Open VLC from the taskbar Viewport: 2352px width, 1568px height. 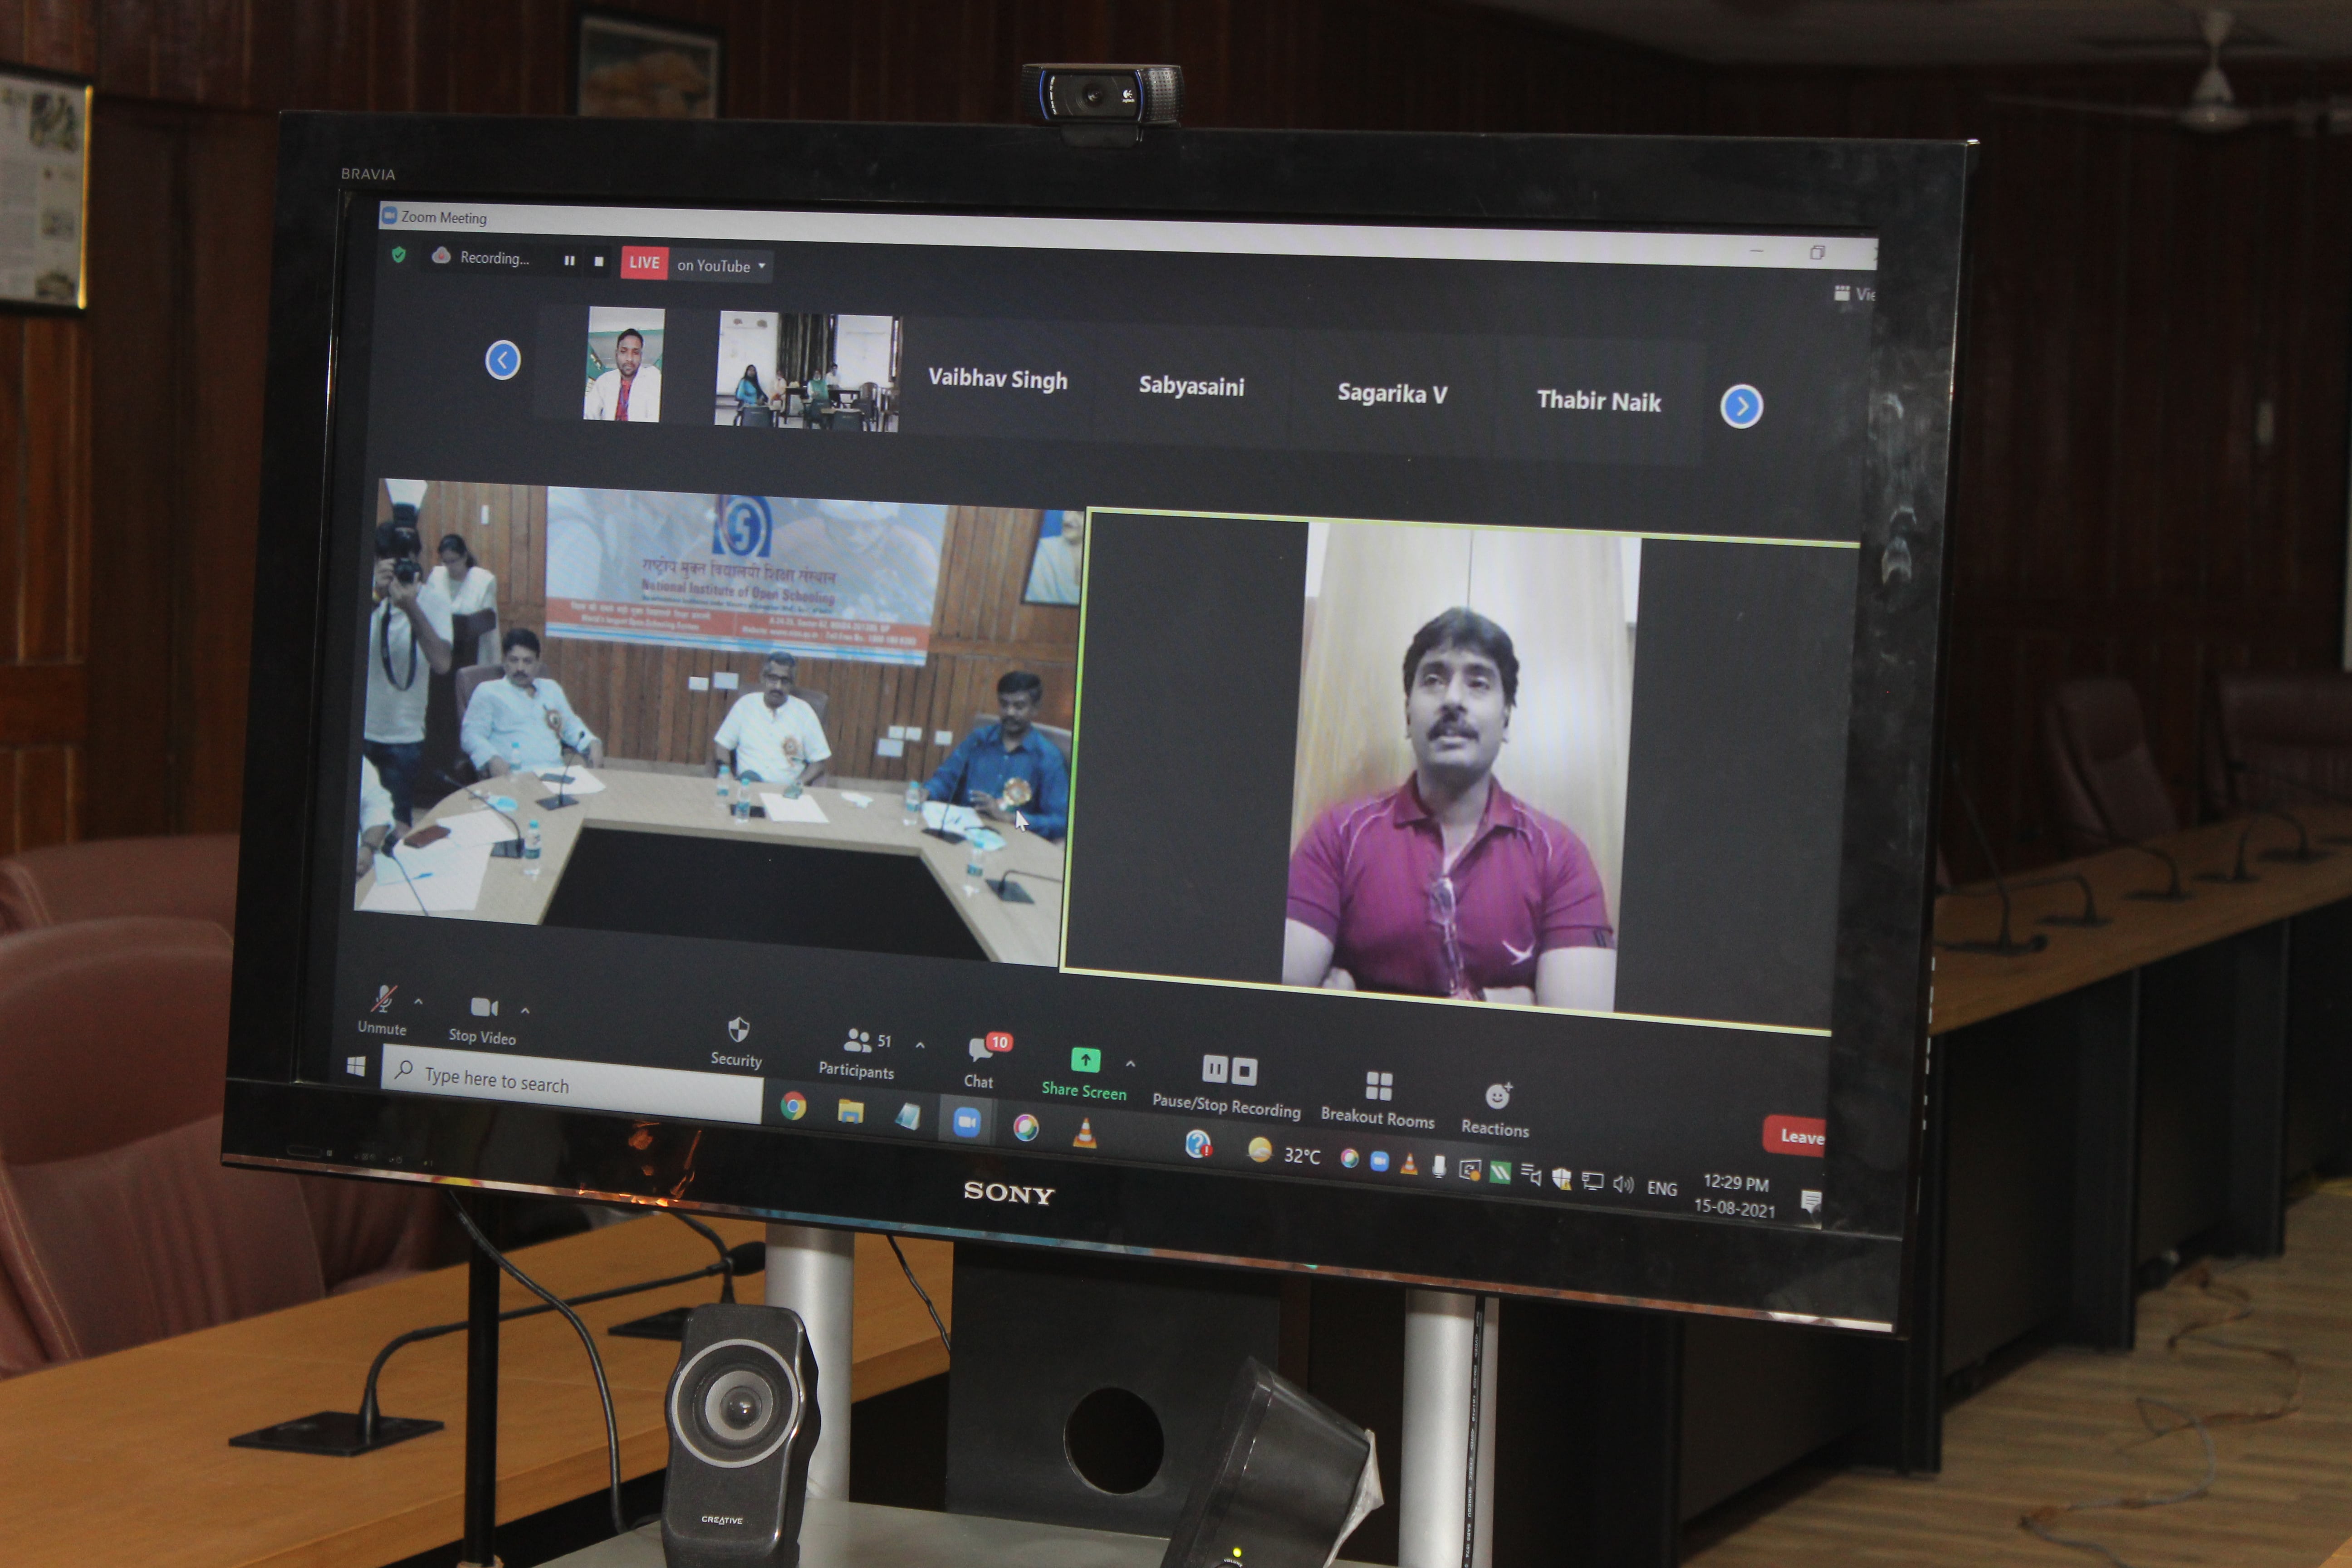[x=1085, y=1133]
